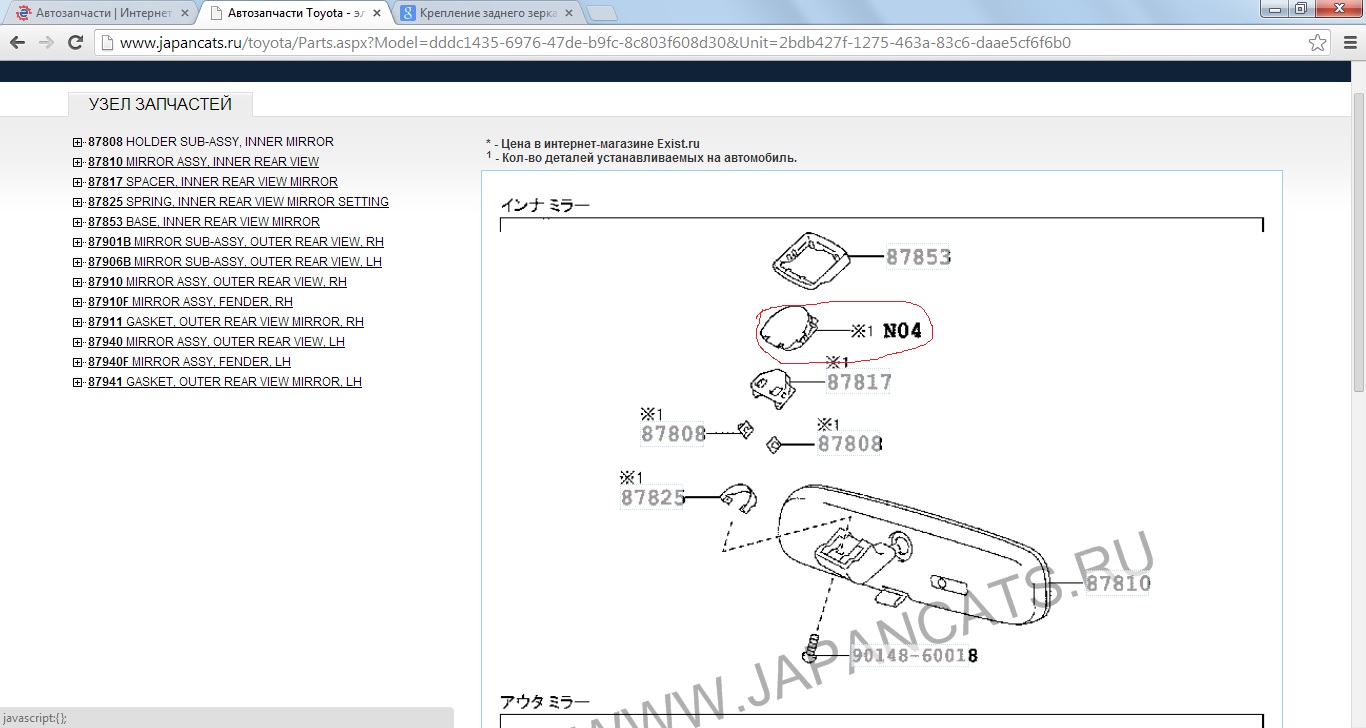Open the Chrome menu icon
Screen dimensions: 1366x728
1348,43
